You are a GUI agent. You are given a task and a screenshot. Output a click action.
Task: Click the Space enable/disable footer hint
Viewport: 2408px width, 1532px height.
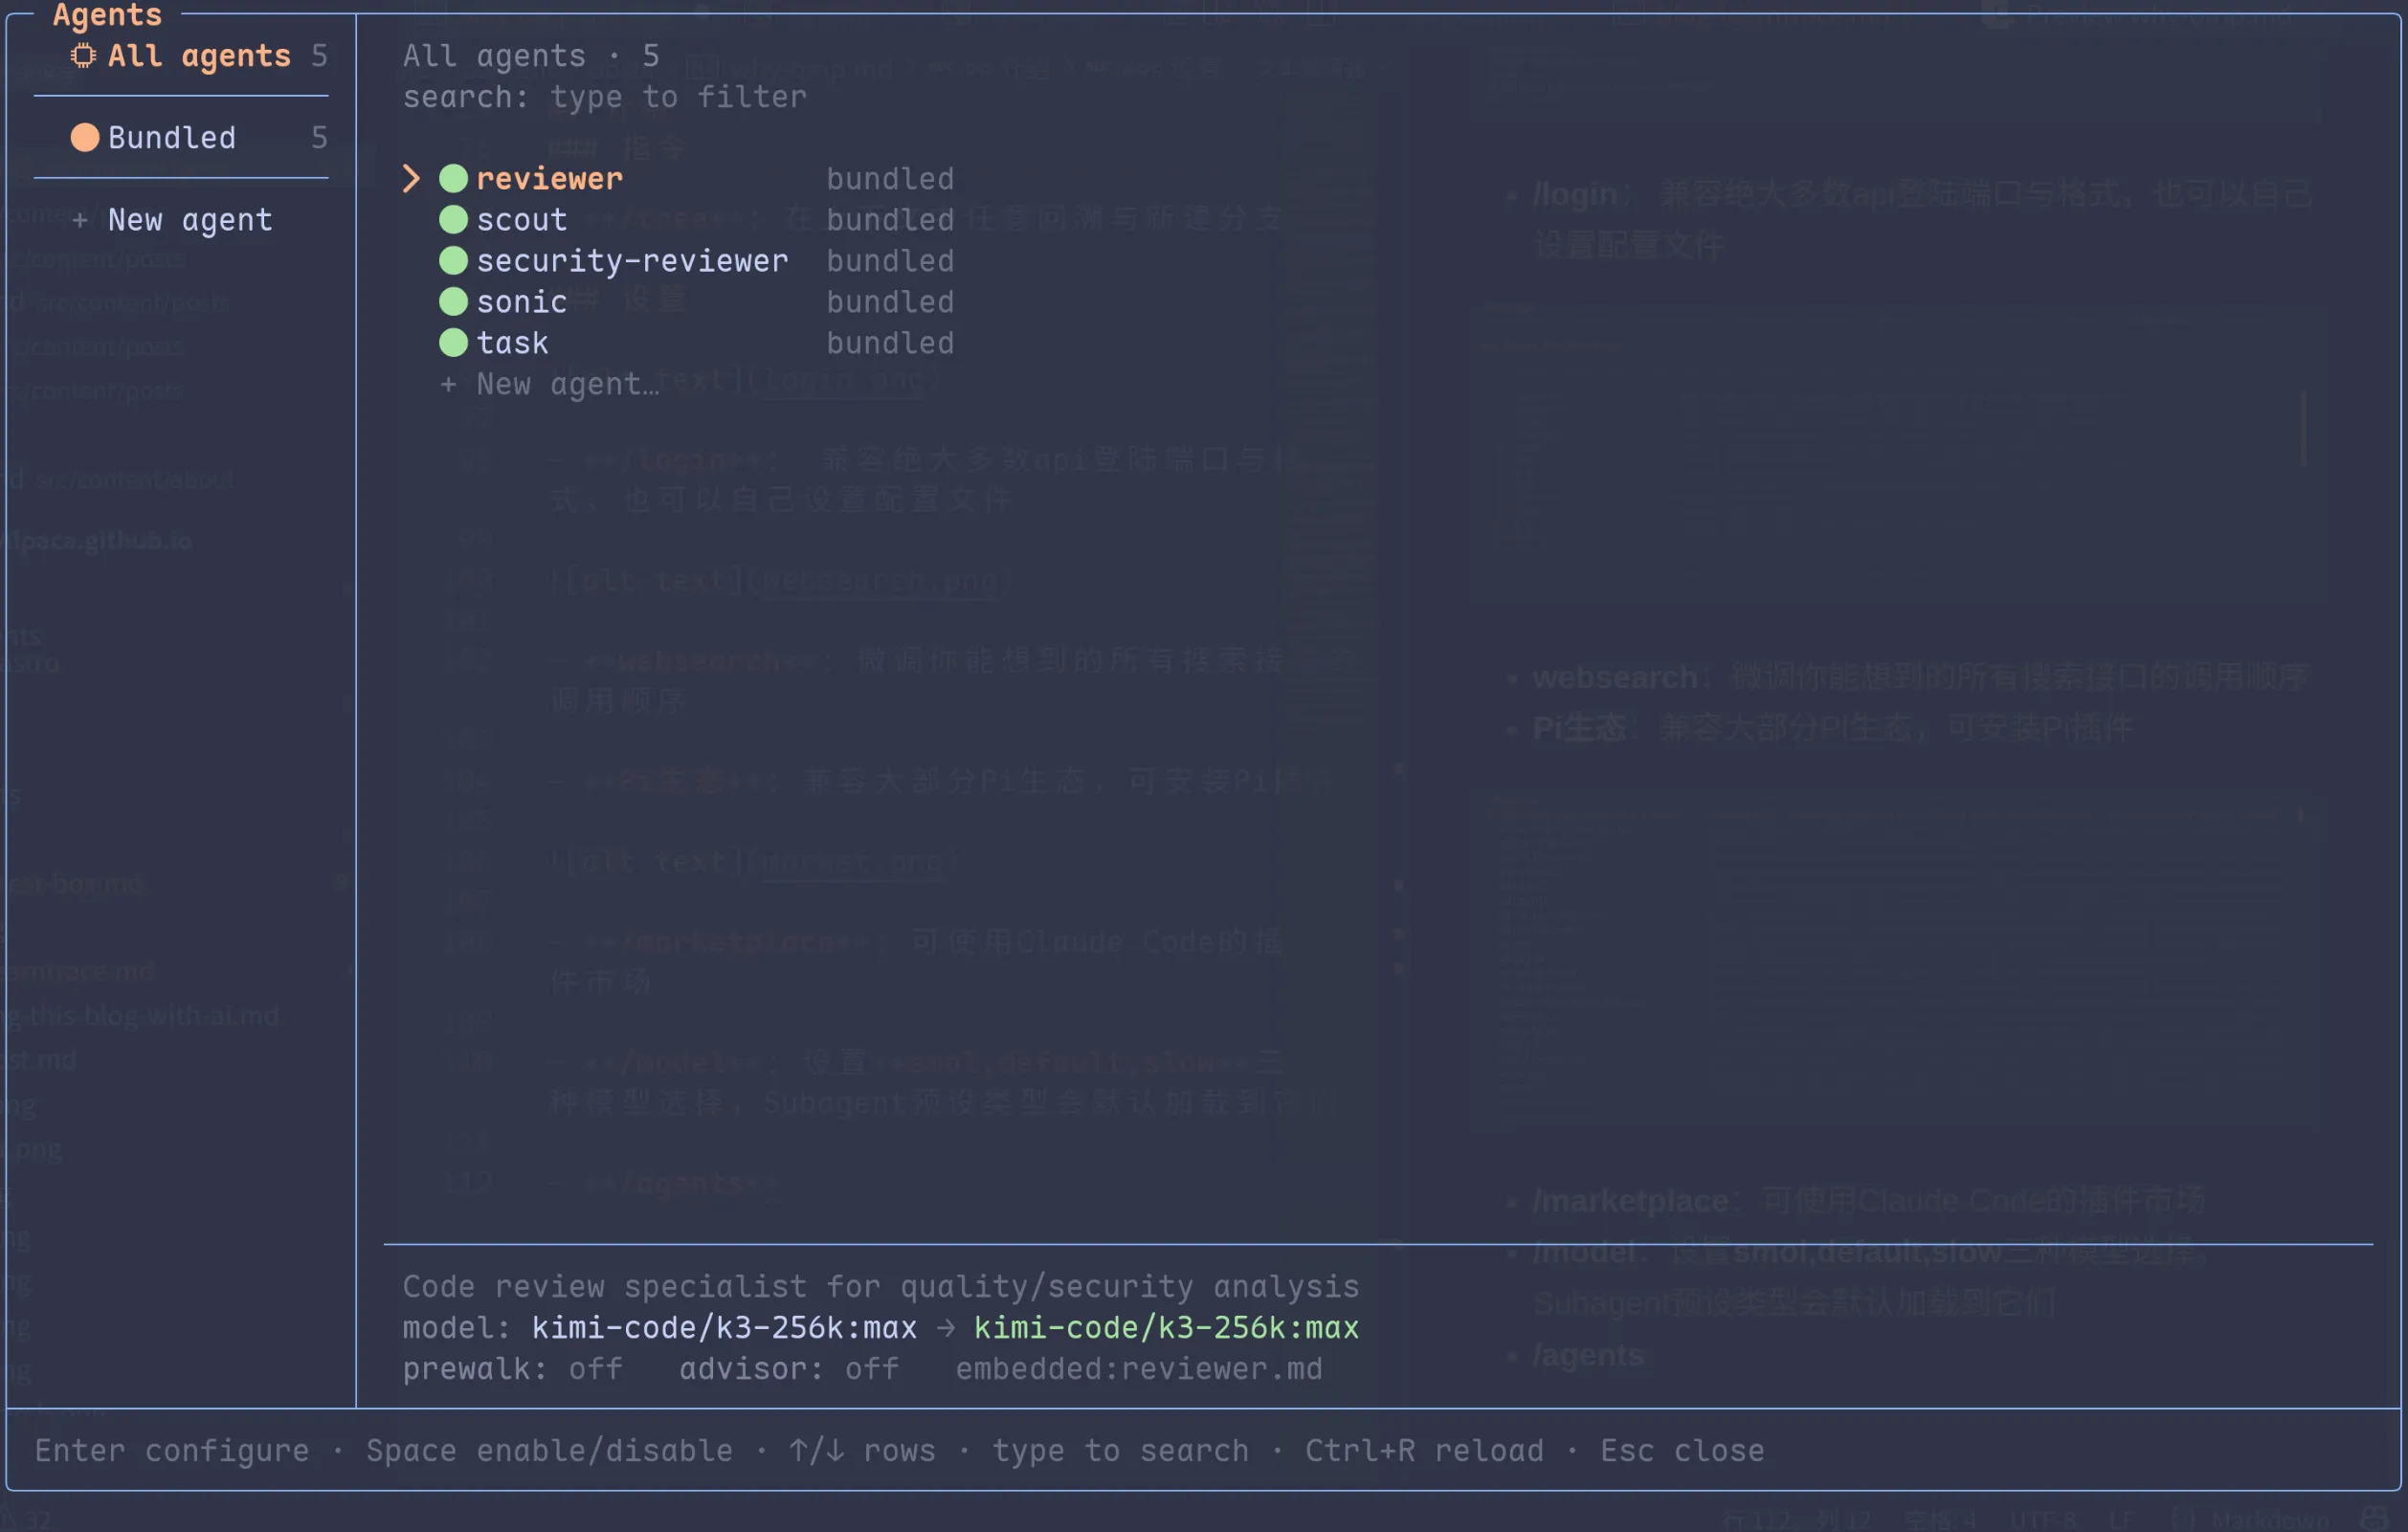point(549,1451)
